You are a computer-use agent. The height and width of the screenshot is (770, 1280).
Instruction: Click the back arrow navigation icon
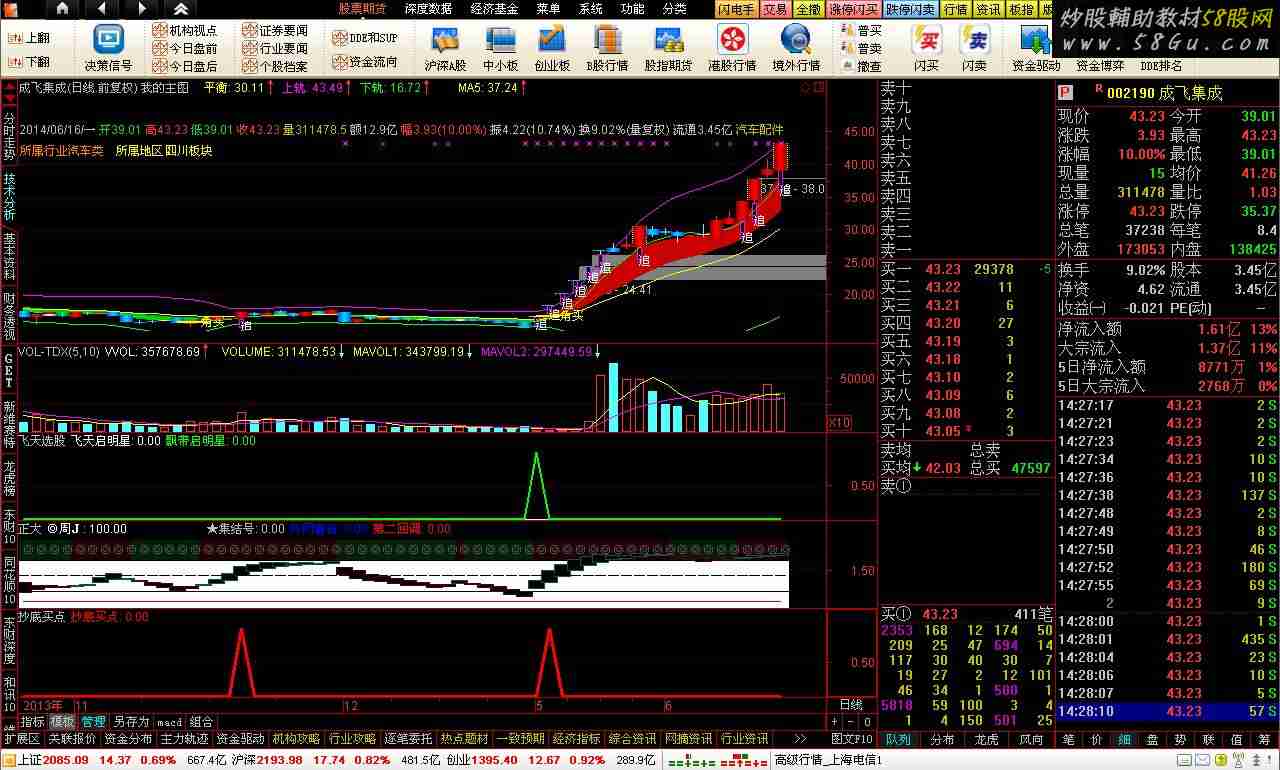103,9
